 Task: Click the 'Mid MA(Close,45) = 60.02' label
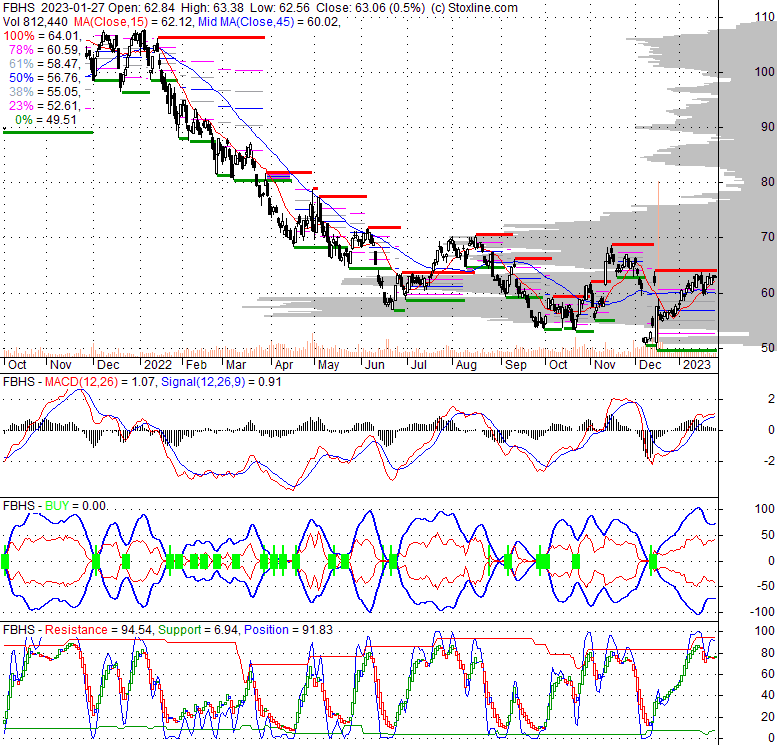tap(268, 22)
